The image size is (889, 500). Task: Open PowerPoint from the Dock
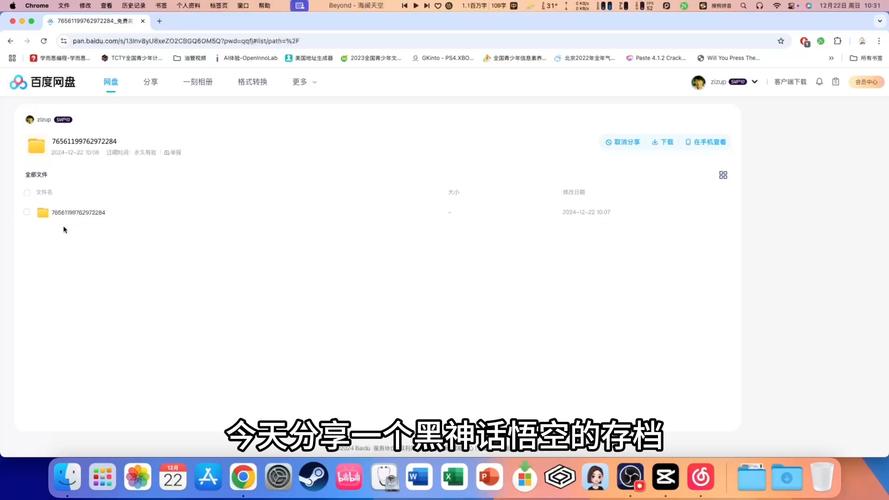(x=489, y=477)
